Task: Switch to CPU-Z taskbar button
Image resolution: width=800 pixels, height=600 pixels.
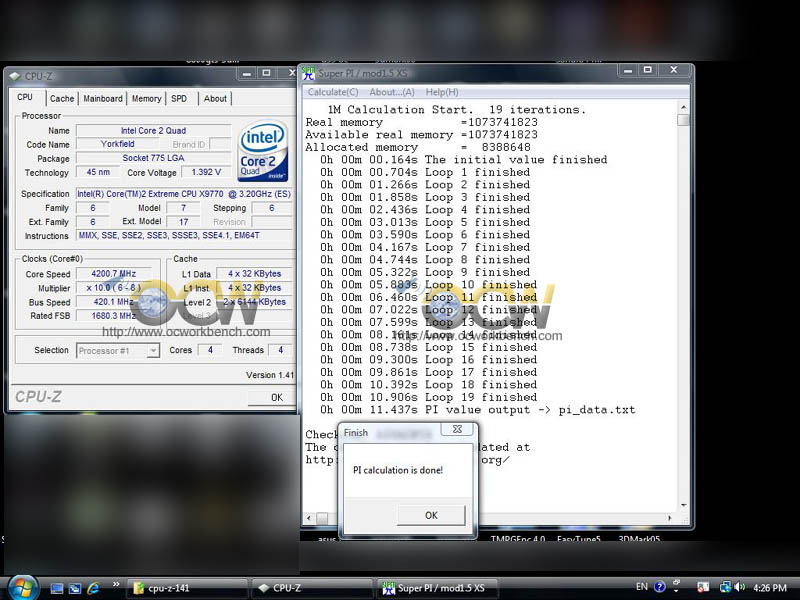Action: 312,588
